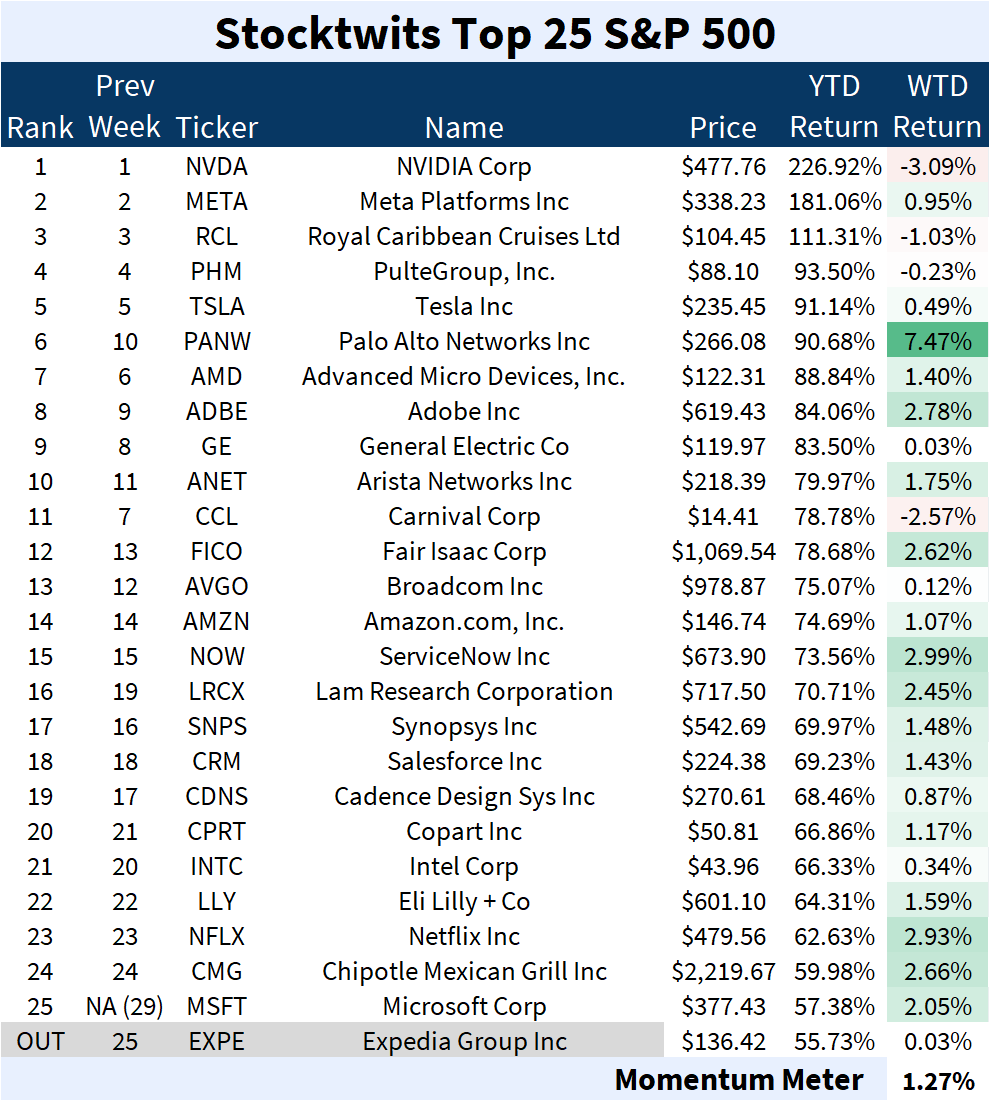Select the NFLX ticker cell

point(217,937)
